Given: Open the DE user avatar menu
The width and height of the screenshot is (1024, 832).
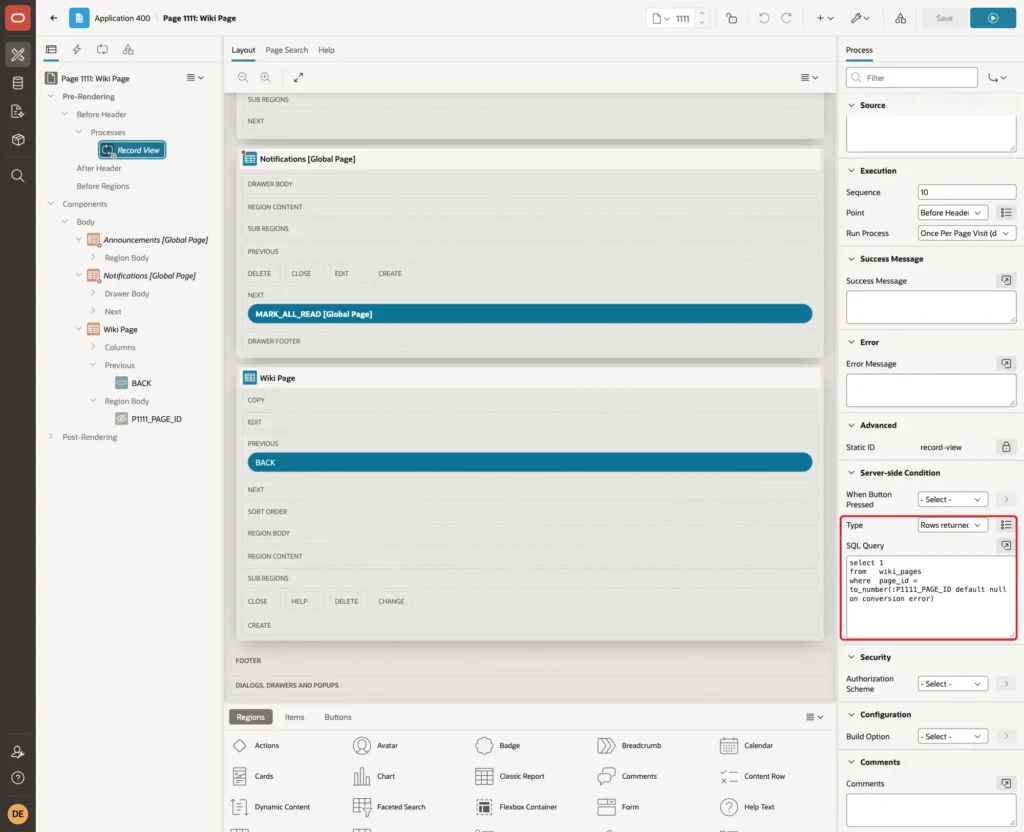Looking at the screenshot, I should 18,814.
